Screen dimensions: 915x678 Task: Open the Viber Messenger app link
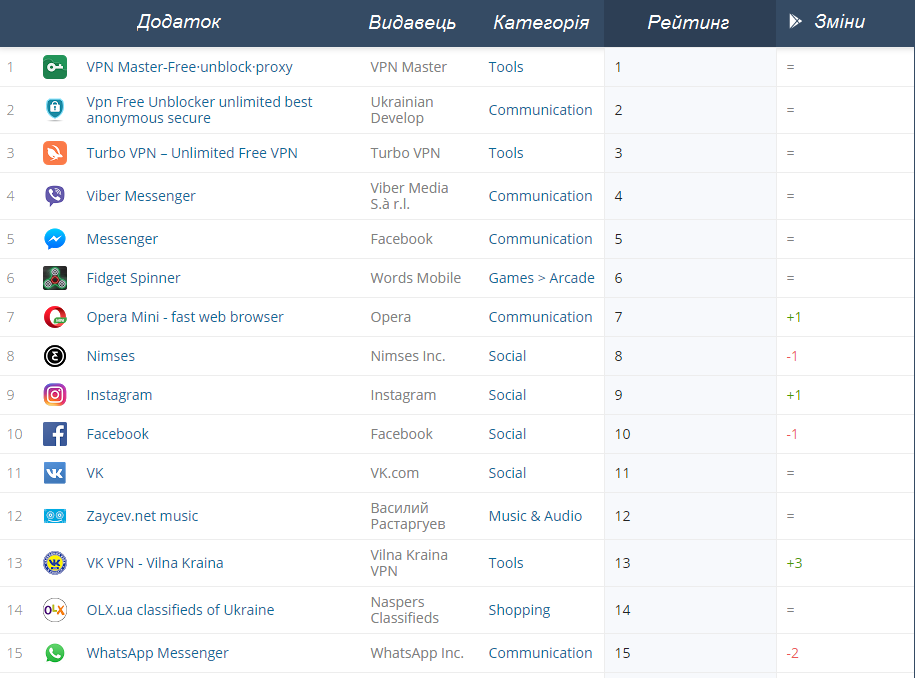[141, 196]
